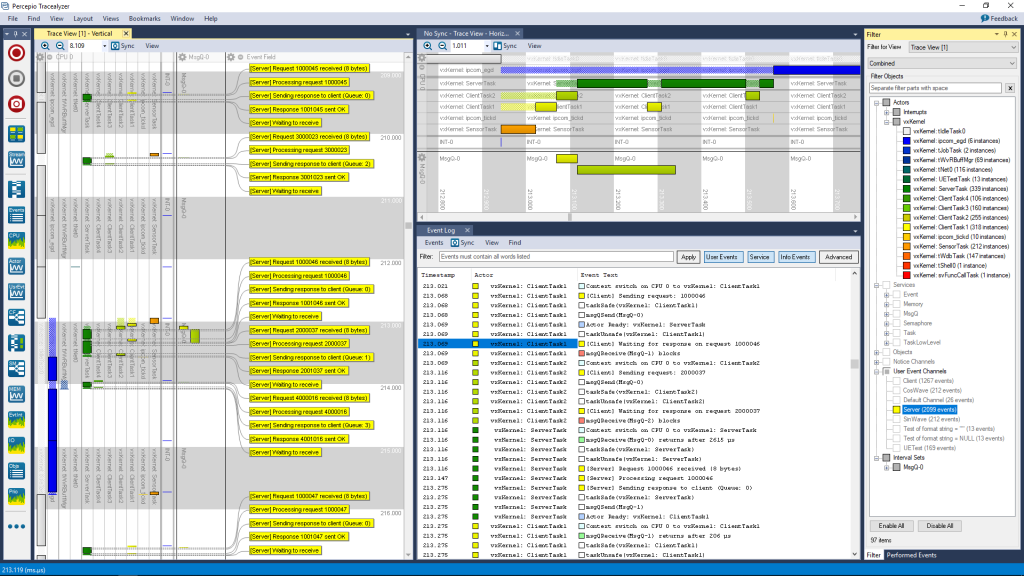1024x576 pixels.
Task: Collapse the vxKernel node in filter tree
Action: point(886,121)
